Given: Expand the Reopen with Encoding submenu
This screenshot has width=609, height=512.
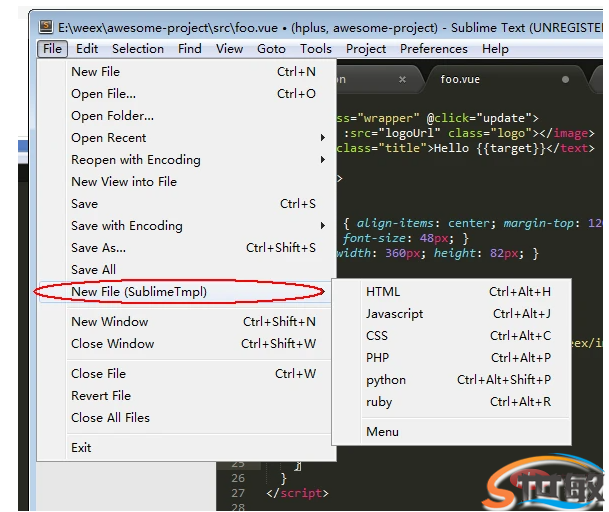Looking at the screenshot, I should point(186,160).
